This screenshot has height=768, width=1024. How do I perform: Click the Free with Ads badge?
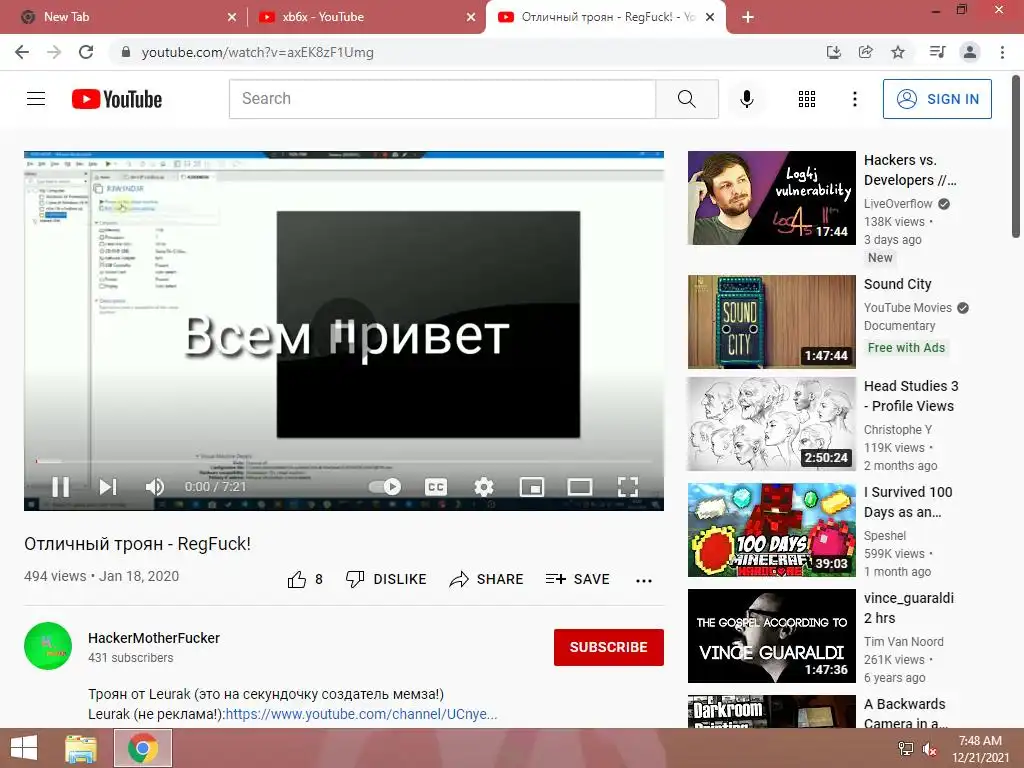click(x=906, y=348)
